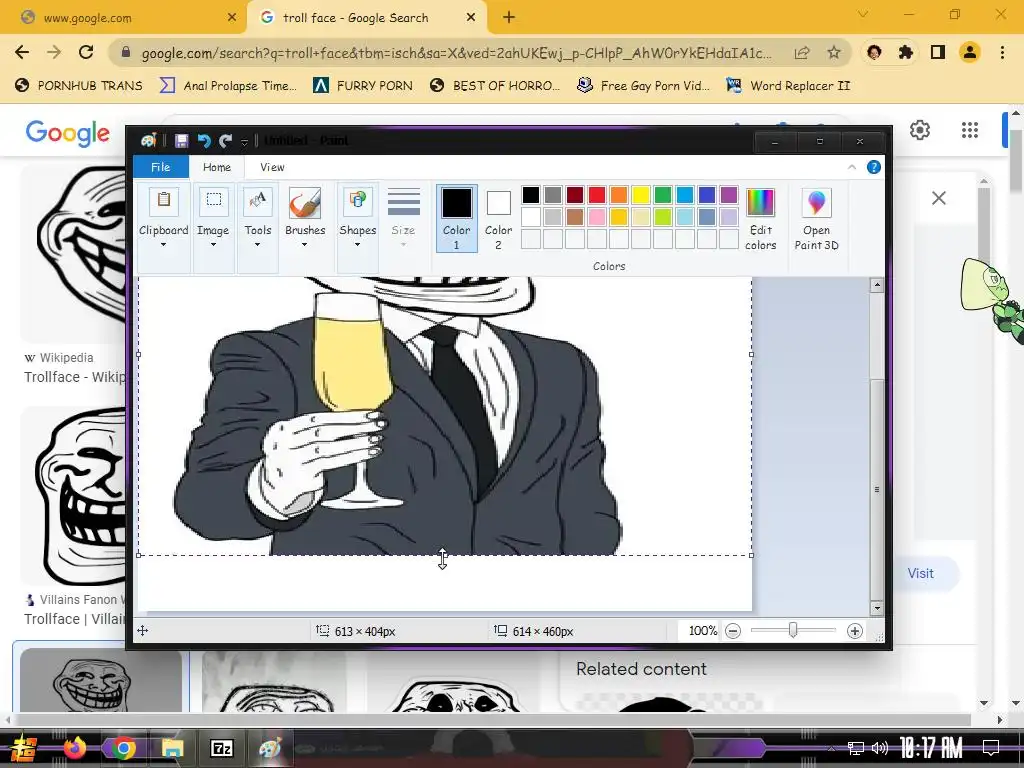
Task: Open Word Replacer II bookmark
Action: pos(789,86)
